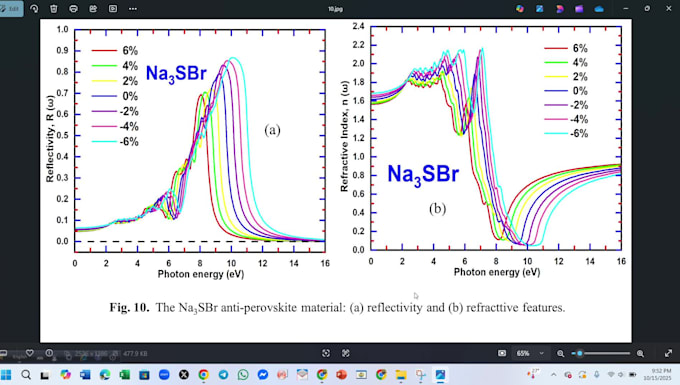Open the clock and date flyout
This screenshot has width=680, height=385.
(x=657, y=375)
